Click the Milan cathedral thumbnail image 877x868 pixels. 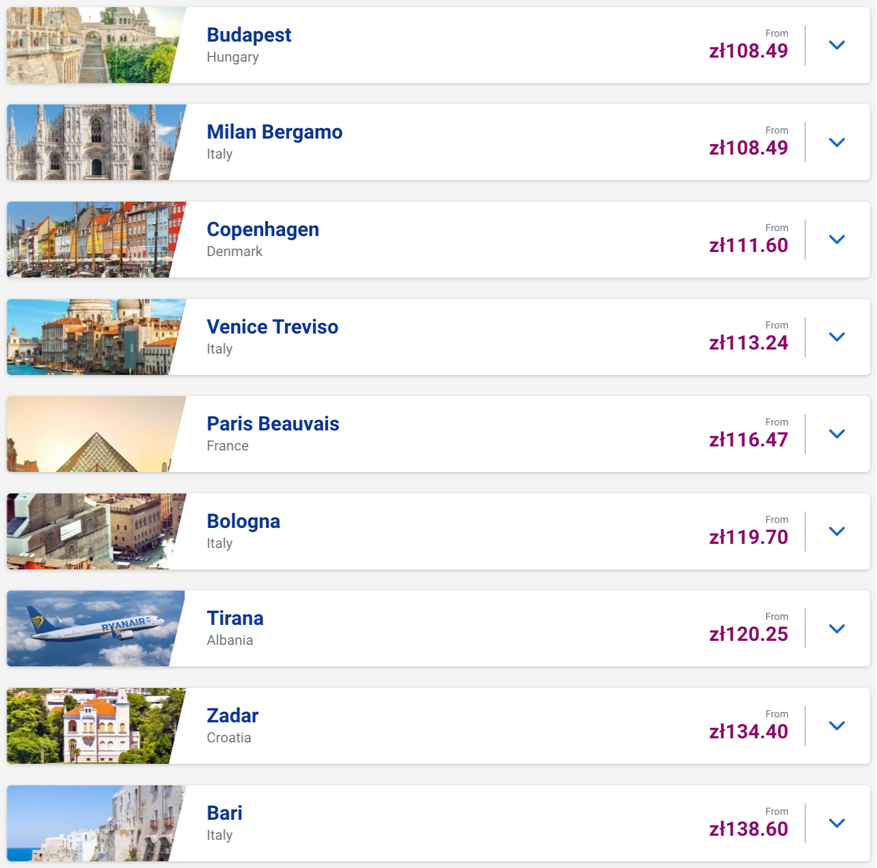coord(95,142)
